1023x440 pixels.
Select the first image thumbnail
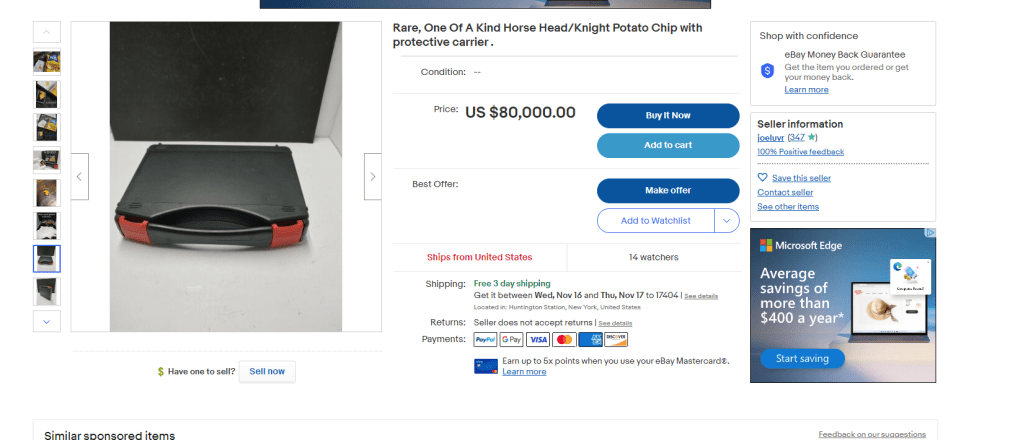coord(47,62)
